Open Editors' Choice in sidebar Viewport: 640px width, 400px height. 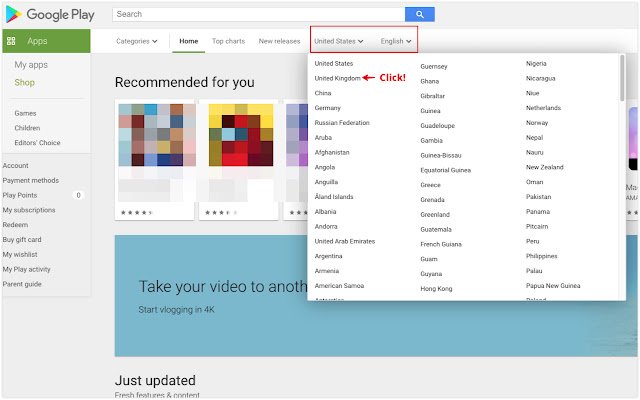click(x=37, y=142)
